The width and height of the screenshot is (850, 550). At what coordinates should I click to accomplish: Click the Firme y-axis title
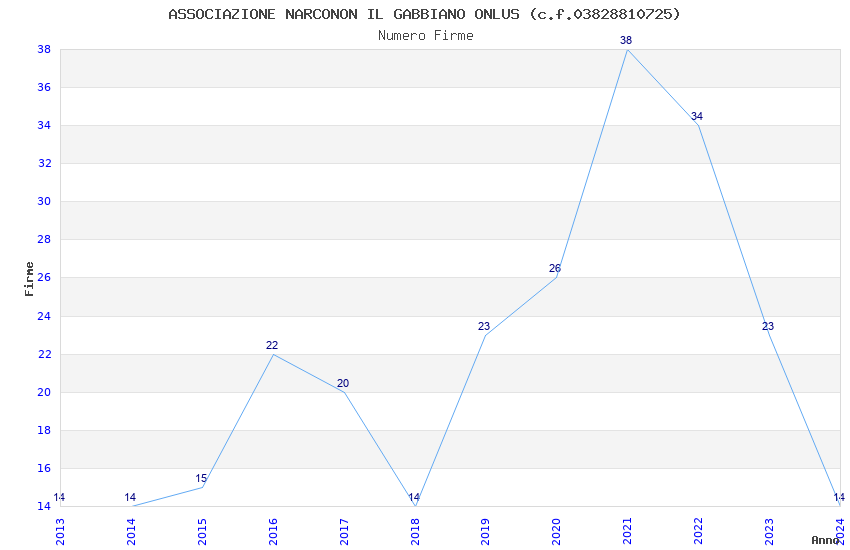click(x=29, y=279)
